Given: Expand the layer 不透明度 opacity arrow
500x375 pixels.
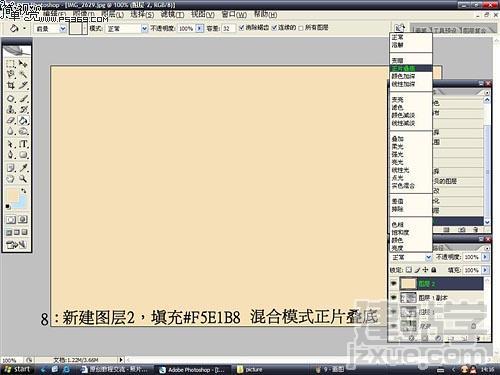Looking at the screenshot, I should pyautogui.click(x=485, y=257).
